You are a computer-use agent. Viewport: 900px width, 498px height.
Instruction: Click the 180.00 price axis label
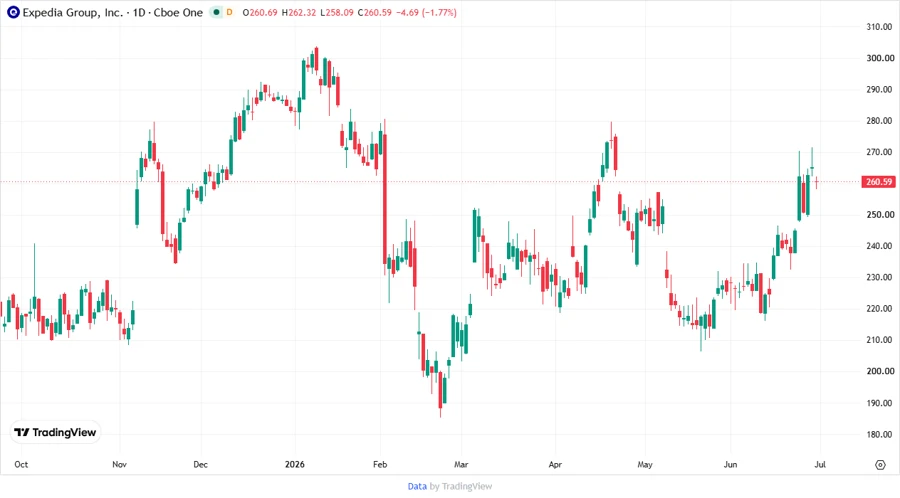880,434
